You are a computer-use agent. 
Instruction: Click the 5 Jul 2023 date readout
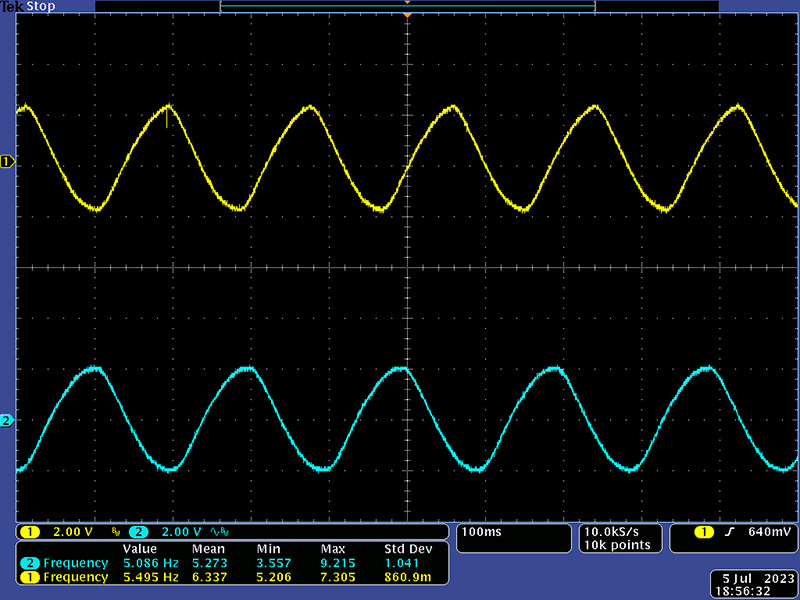[759, 579]
